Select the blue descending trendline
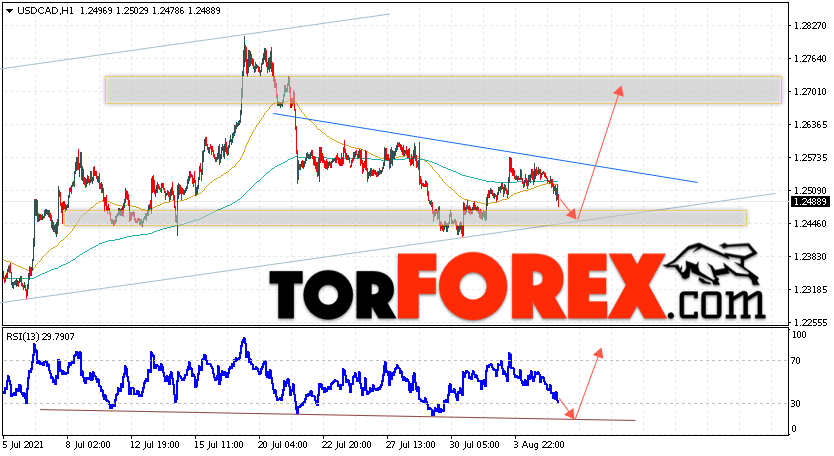Screen dimensions: 834x456 [485, 148]
